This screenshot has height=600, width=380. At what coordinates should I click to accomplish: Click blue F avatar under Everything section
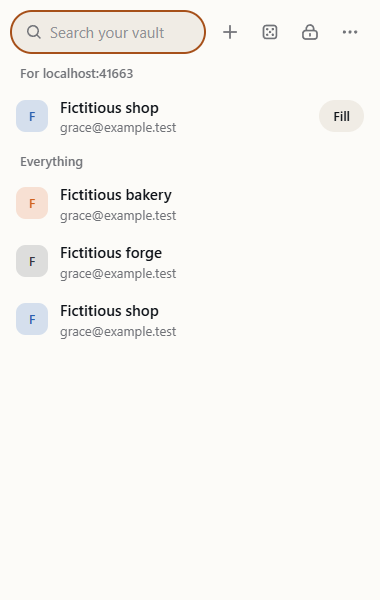click(x=32, y=319)
